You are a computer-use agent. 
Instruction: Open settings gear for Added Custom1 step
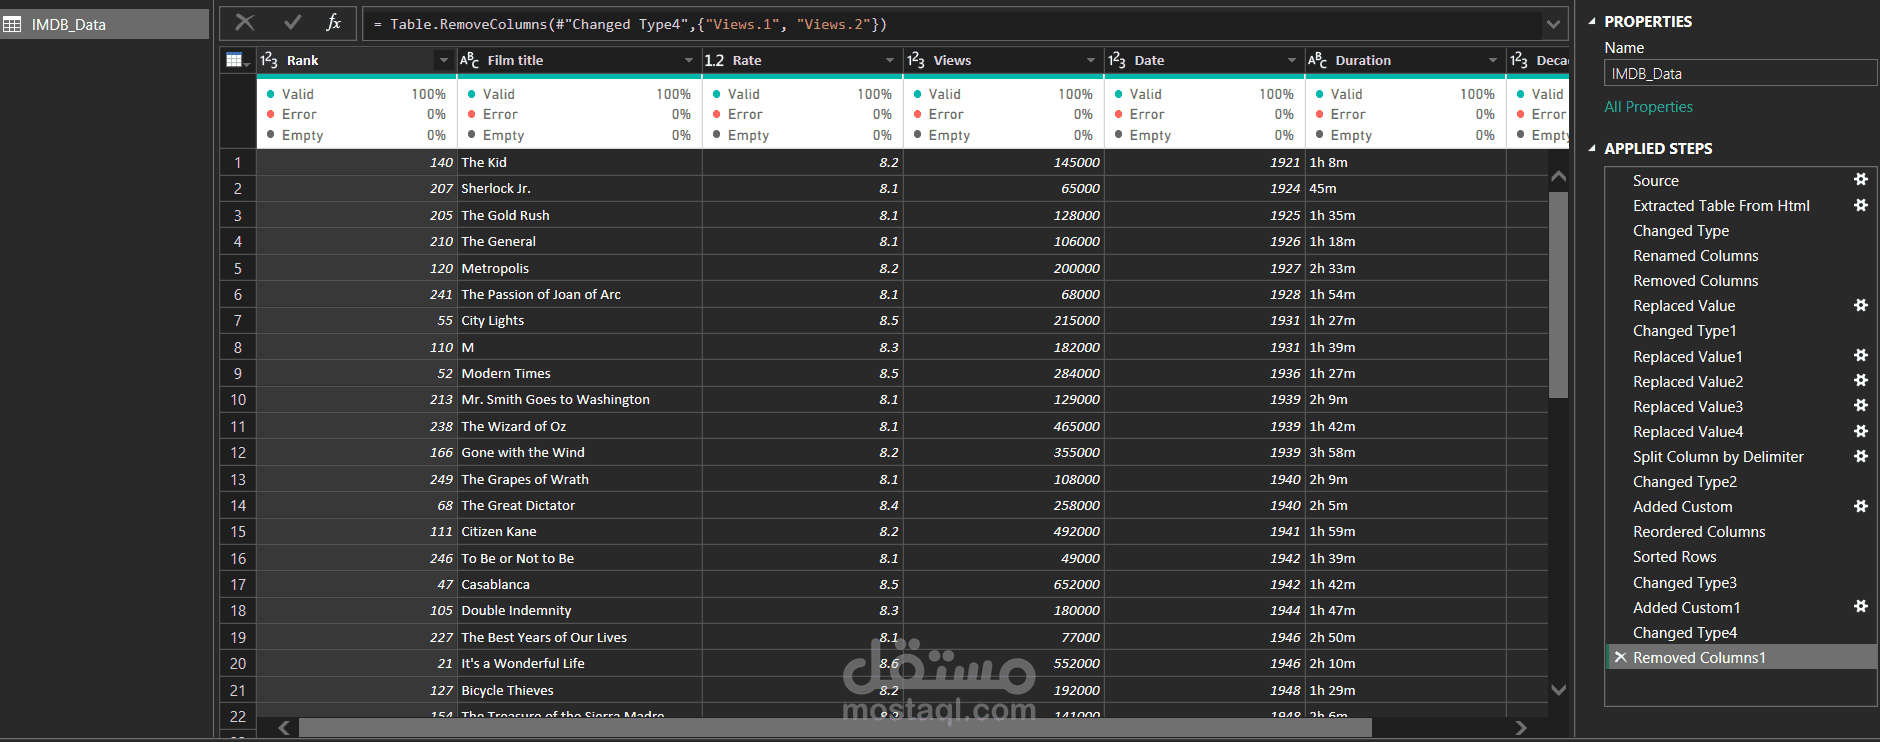click(x=1861, y=607)
